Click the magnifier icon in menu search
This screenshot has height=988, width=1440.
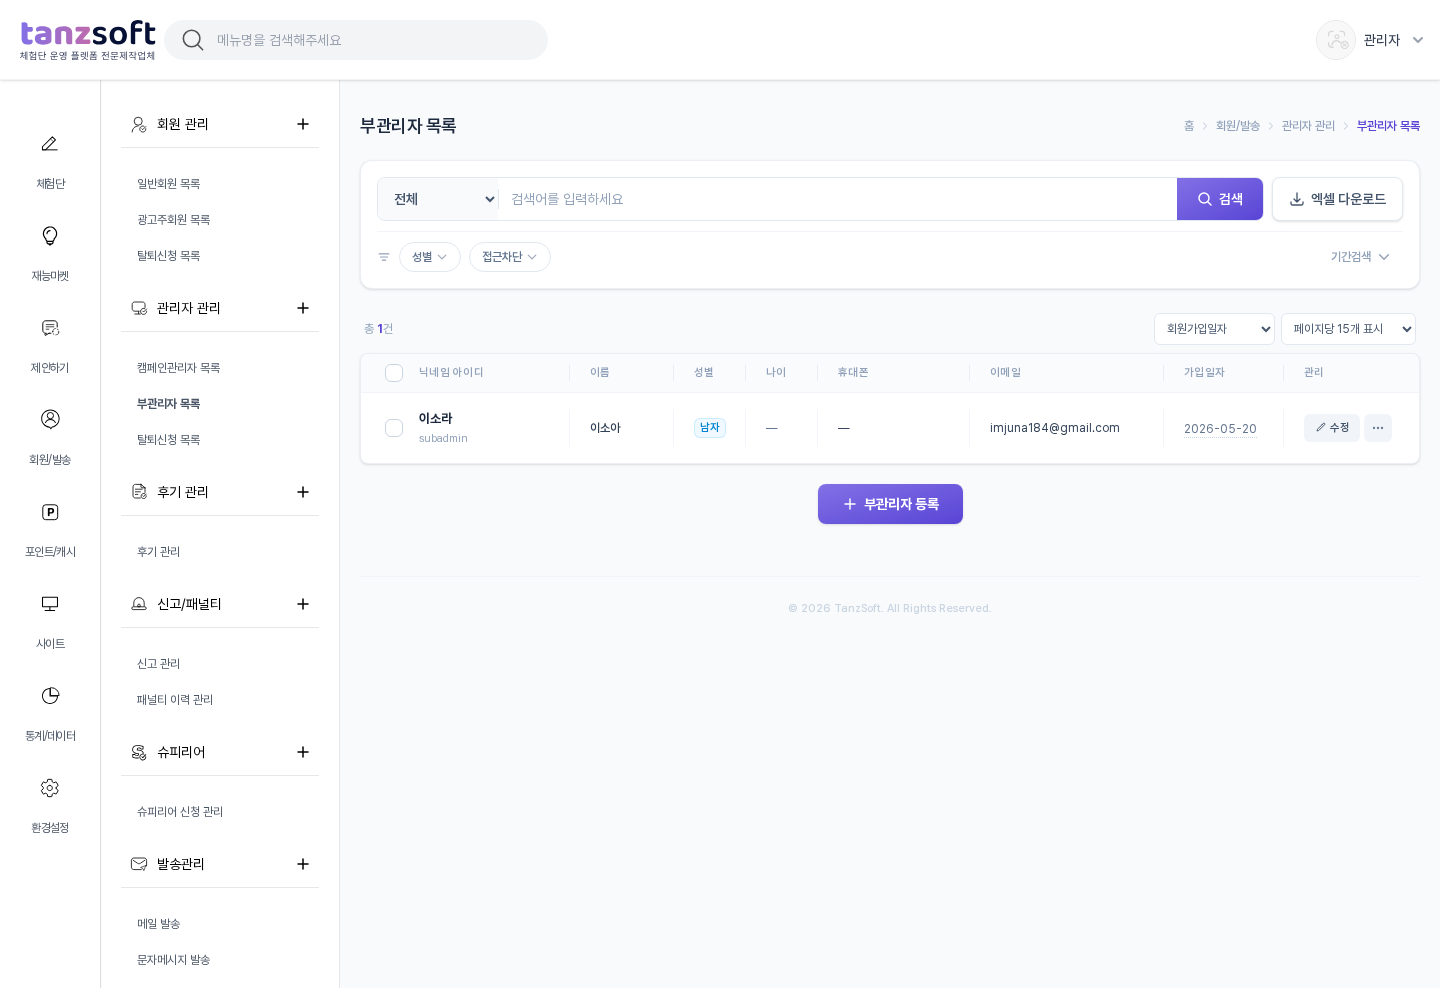[193, 40]
